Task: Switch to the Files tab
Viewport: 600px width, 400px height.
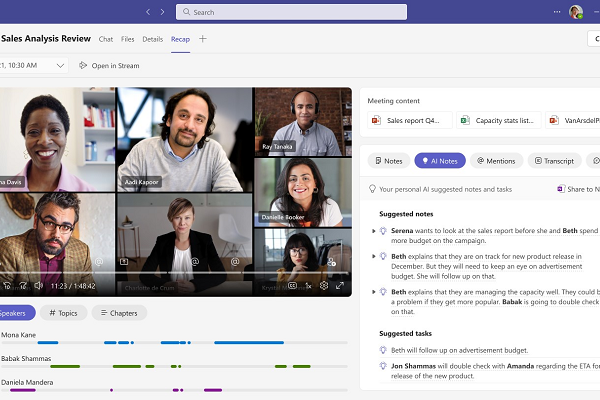Action: pyautogui.click(x=127, y=39)
